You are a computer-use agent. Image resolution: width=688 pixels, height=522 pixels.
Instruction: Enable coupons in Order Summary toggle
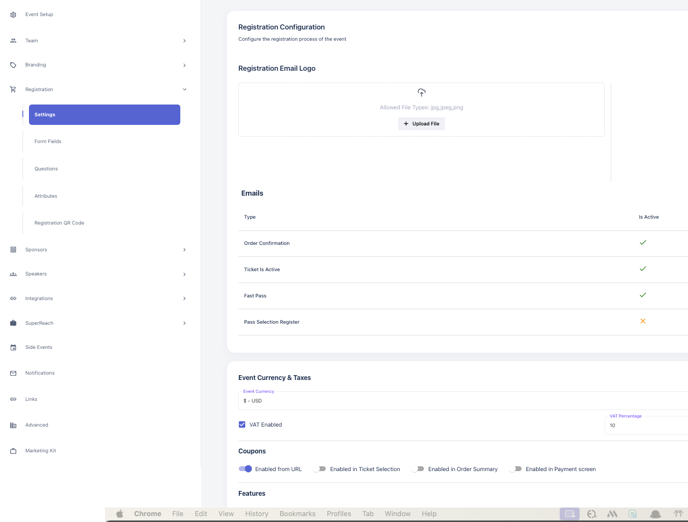coord(418,469)
